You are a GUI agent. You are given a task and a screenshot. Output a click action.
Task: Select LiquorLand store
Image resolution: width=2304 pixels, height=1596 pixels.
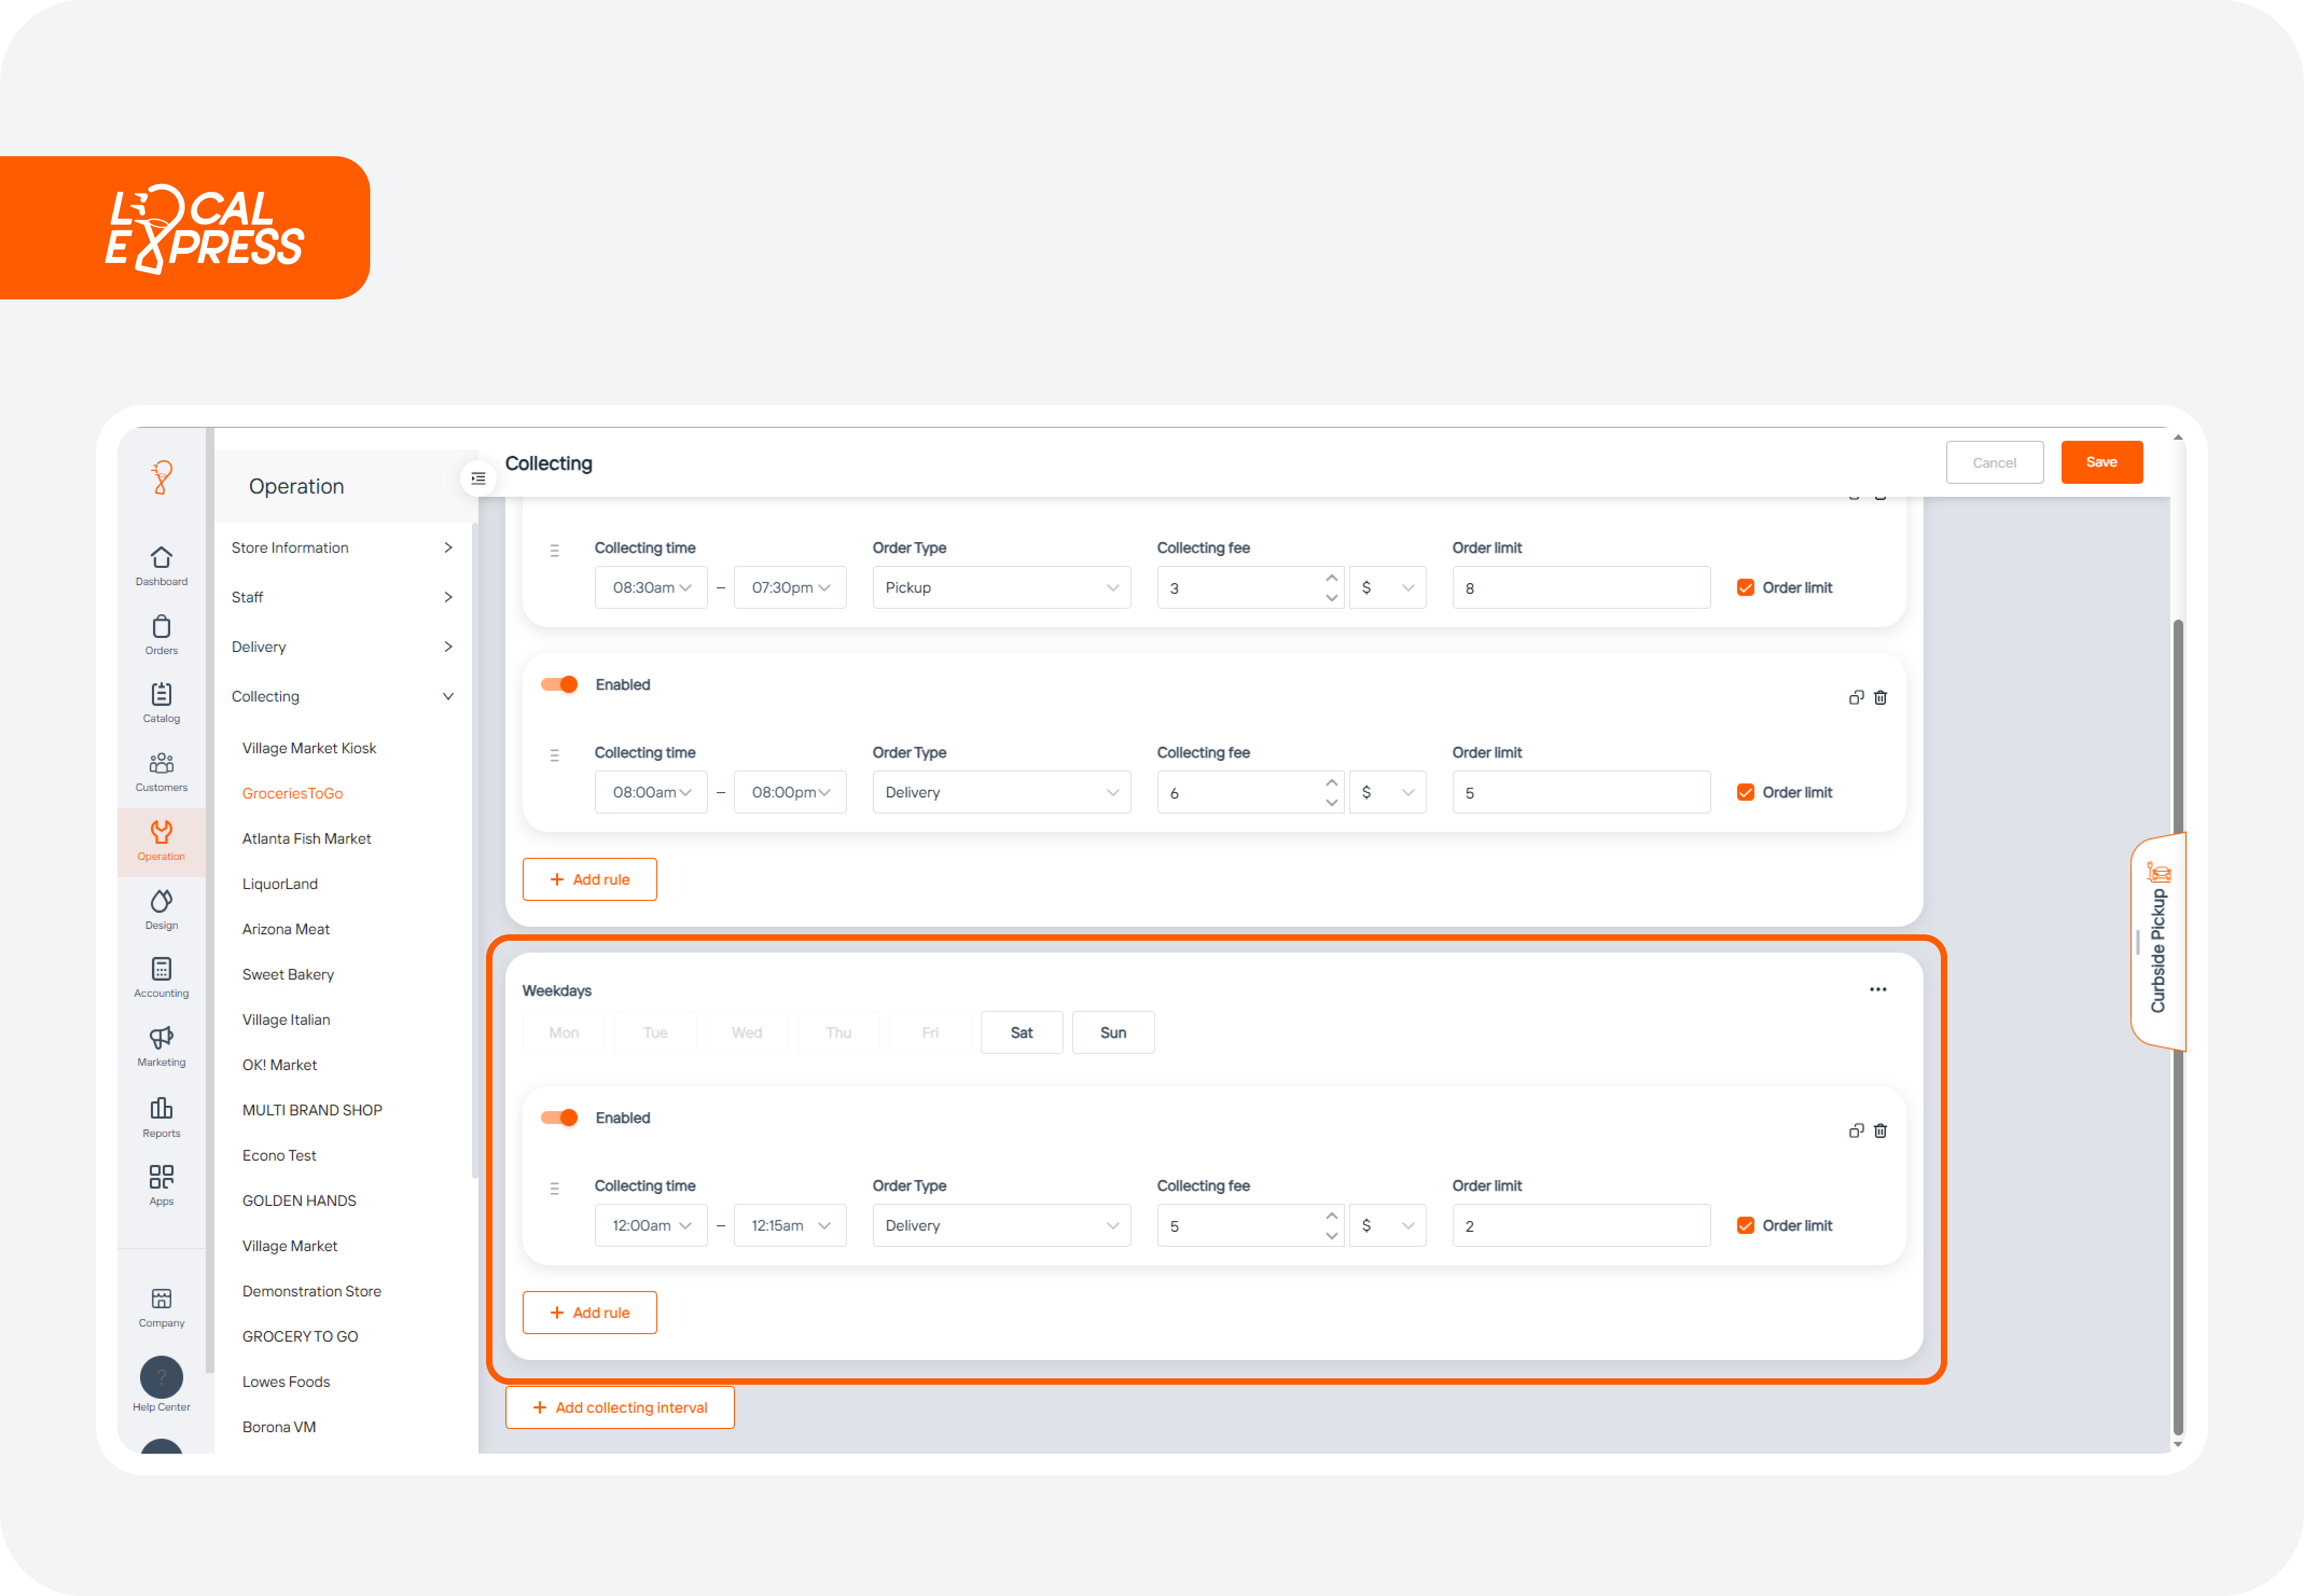[x=280, y=884]
